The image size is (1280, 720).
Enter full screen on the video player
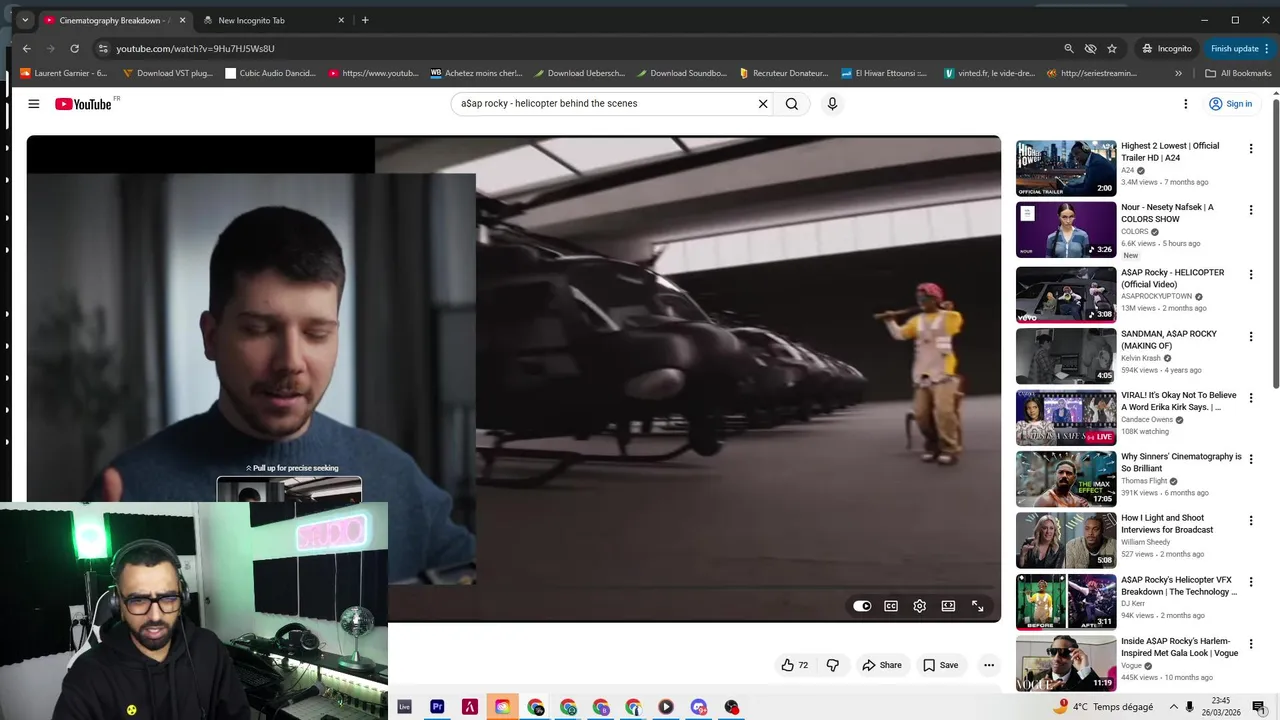(977, 606)
